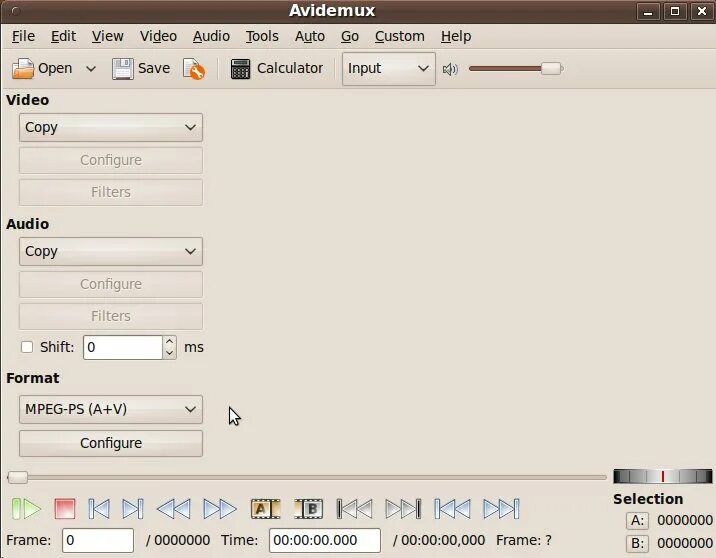716x558 pixels.
Task: Click the Video Filters button
Action: click(111, 192)
